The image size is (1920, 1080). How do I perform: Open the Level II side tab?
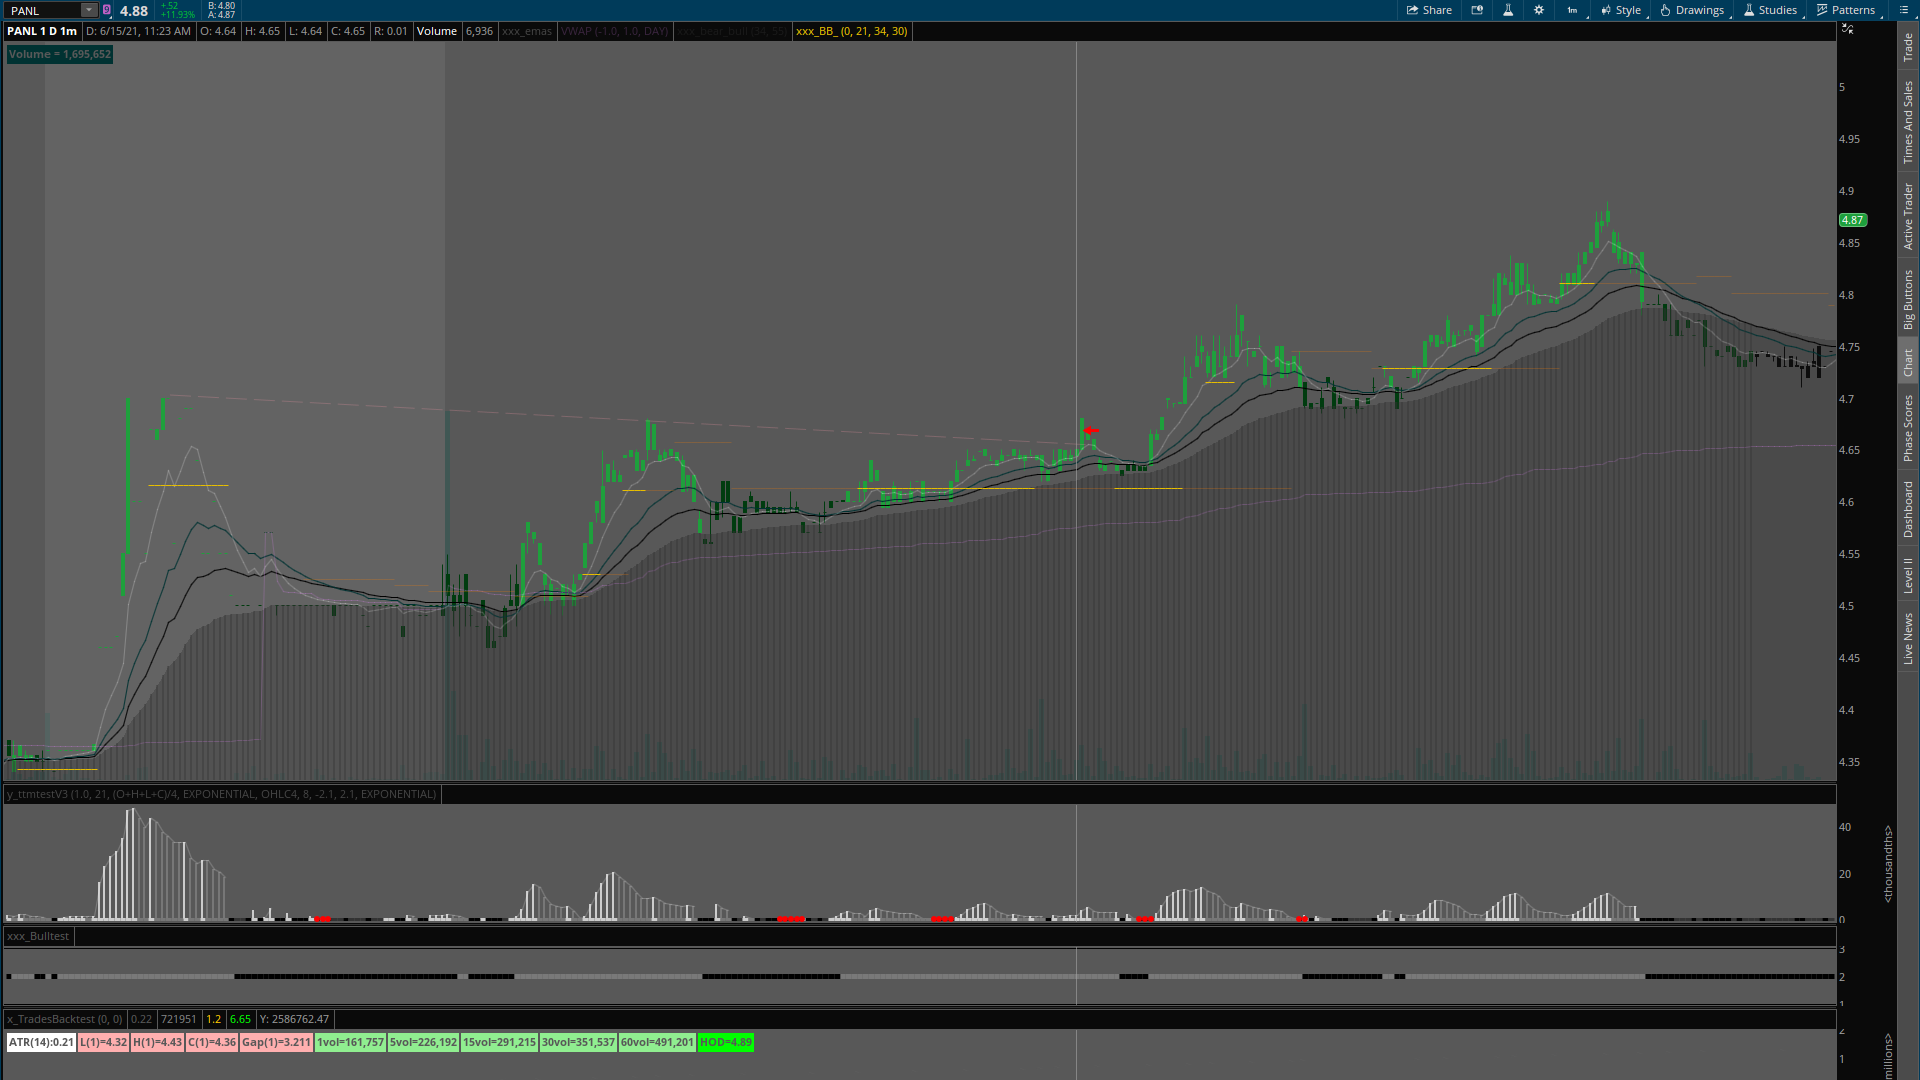tap(1908, 575)
